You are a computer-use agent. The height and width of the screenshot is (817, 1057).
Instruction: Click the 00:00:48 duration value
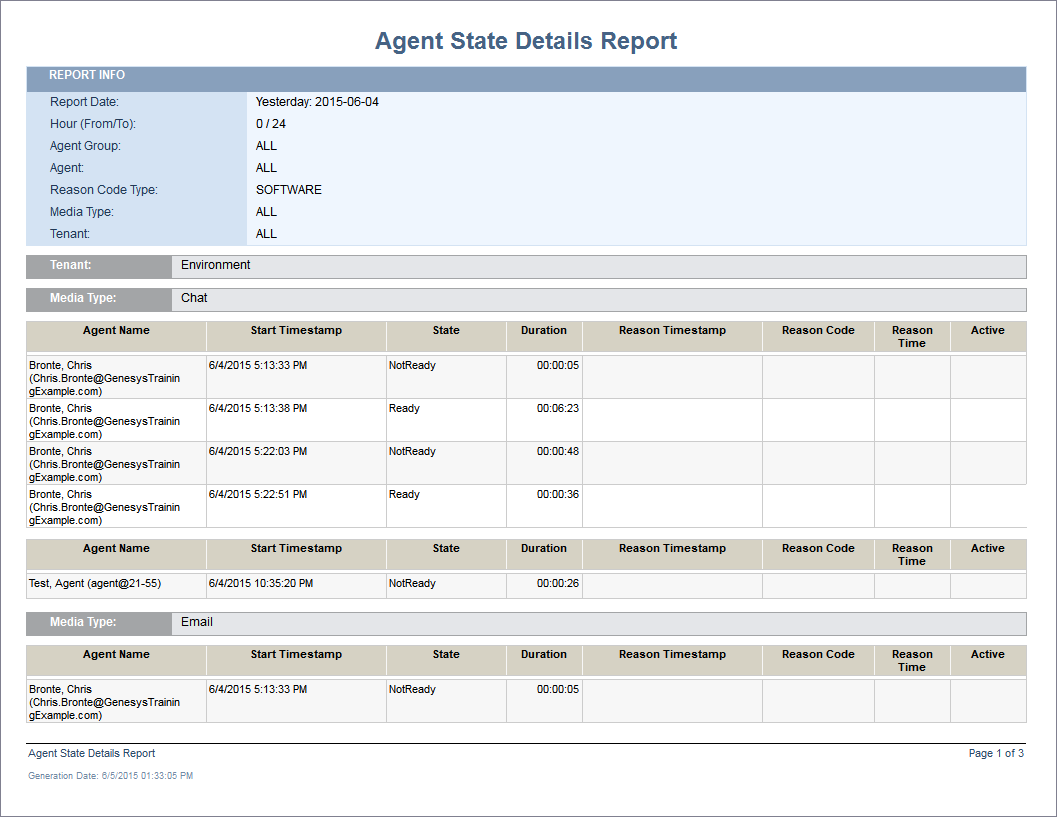(557, 451)
